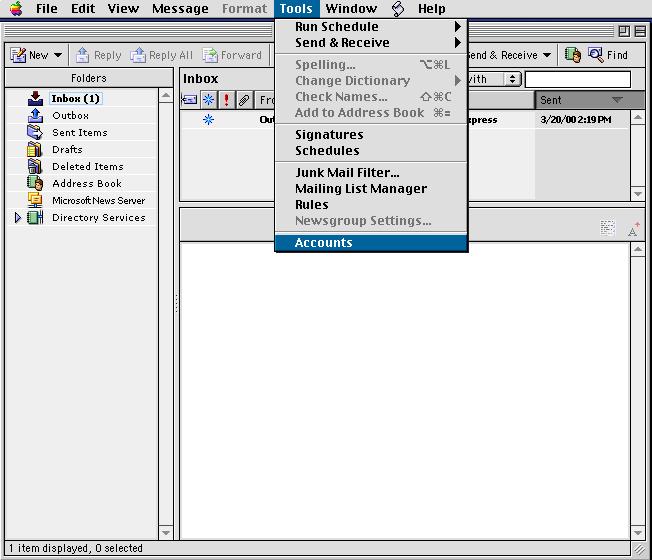Expand the Change Dictionary submenu

pyautogui.click(x=458, y=80)
